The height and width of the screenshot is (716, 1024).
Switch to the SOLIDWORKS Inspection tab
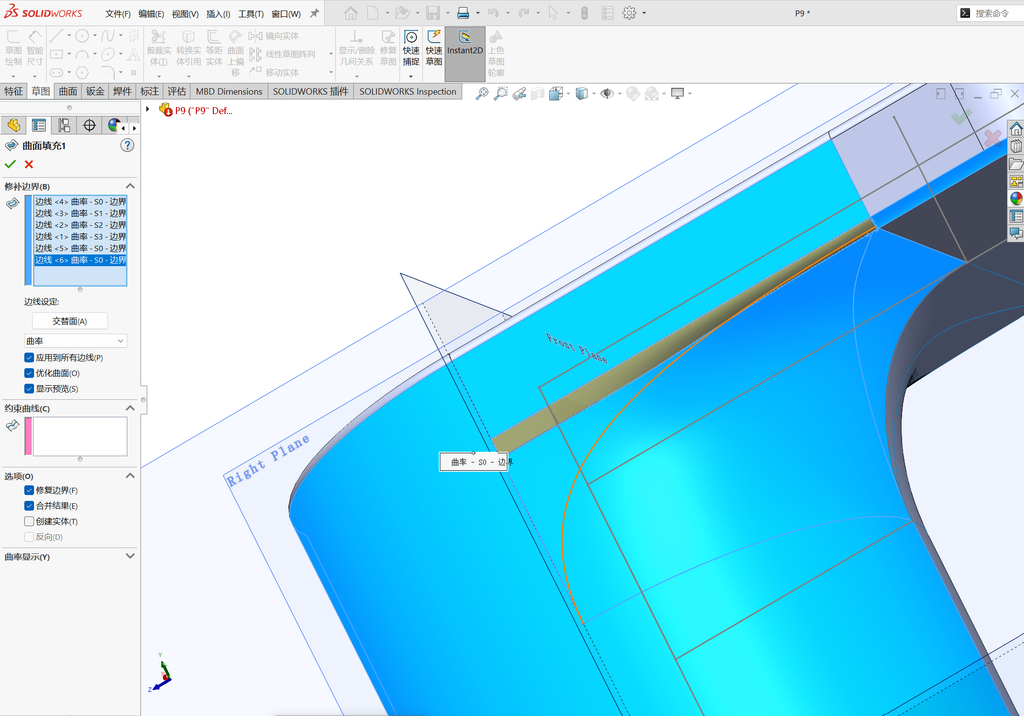pos(408,91)
